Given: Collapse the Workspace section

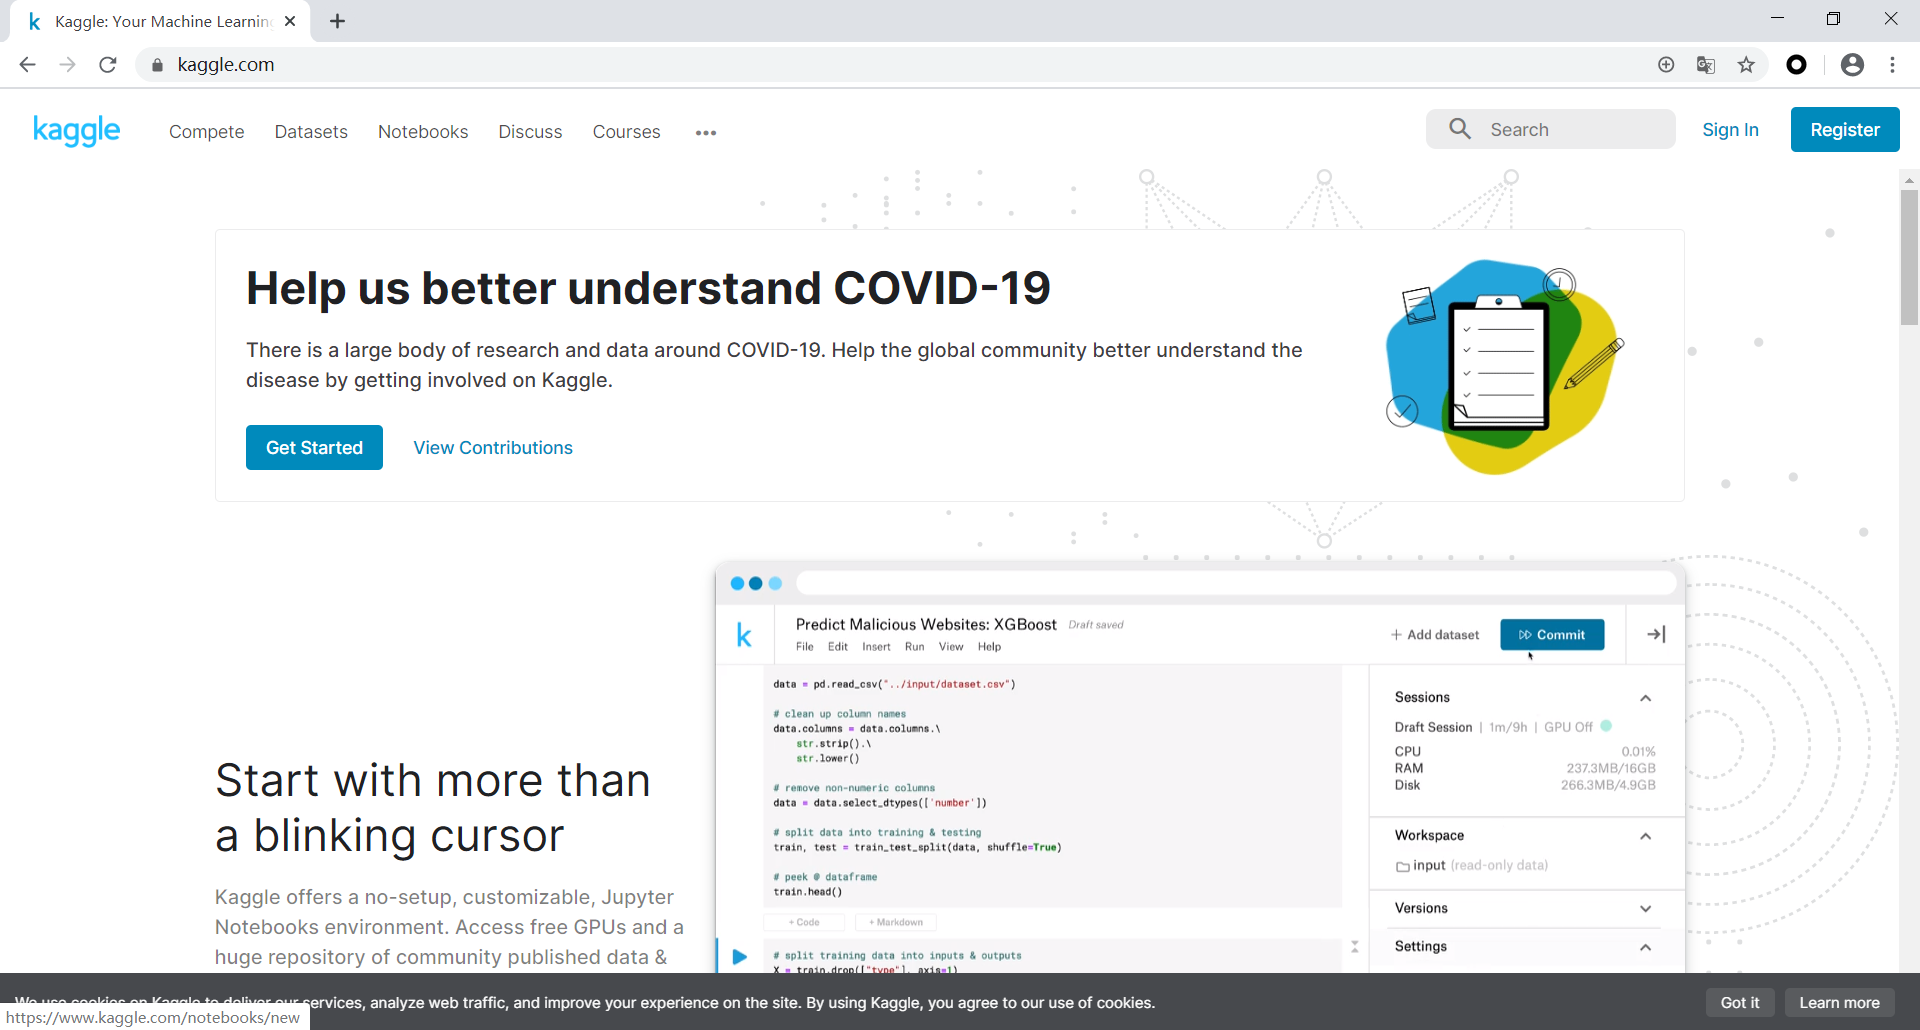Looking at the screenshot, I should pos(1645,836).
